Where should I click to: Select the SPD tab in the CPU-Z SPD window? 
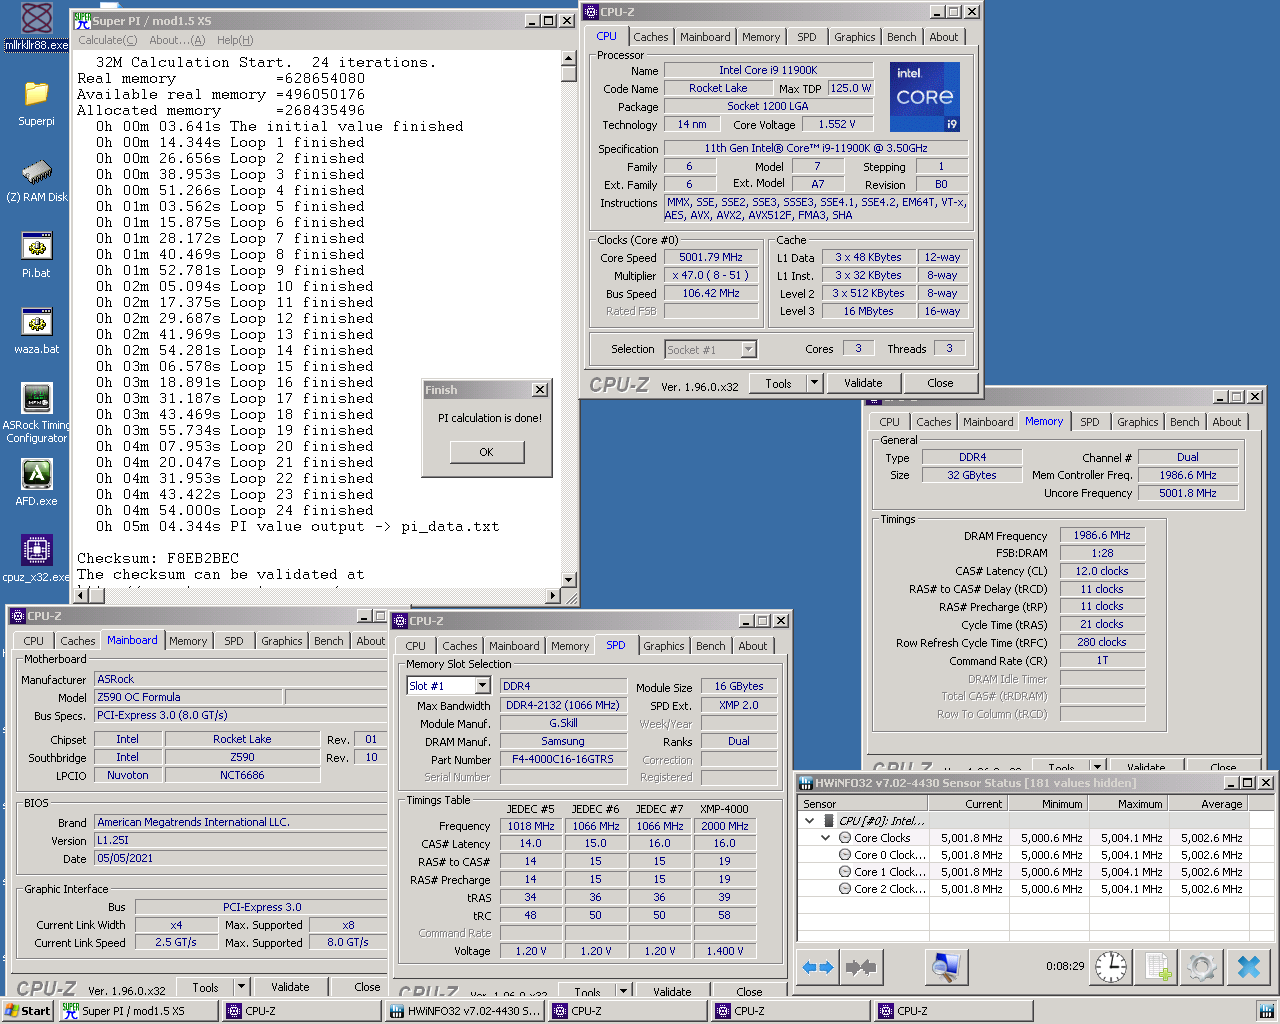616,645
